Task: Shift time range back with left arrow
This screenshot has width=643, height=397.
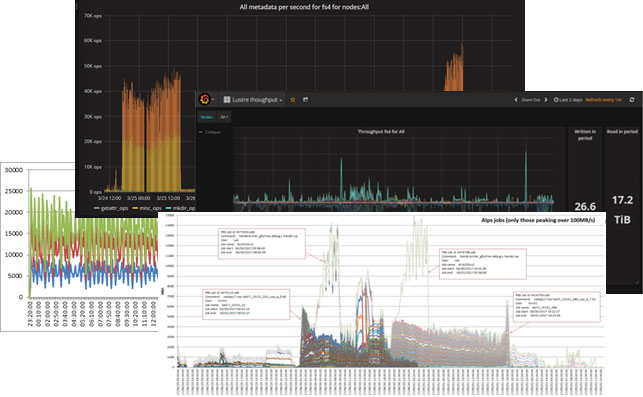Action: (516, 100)
